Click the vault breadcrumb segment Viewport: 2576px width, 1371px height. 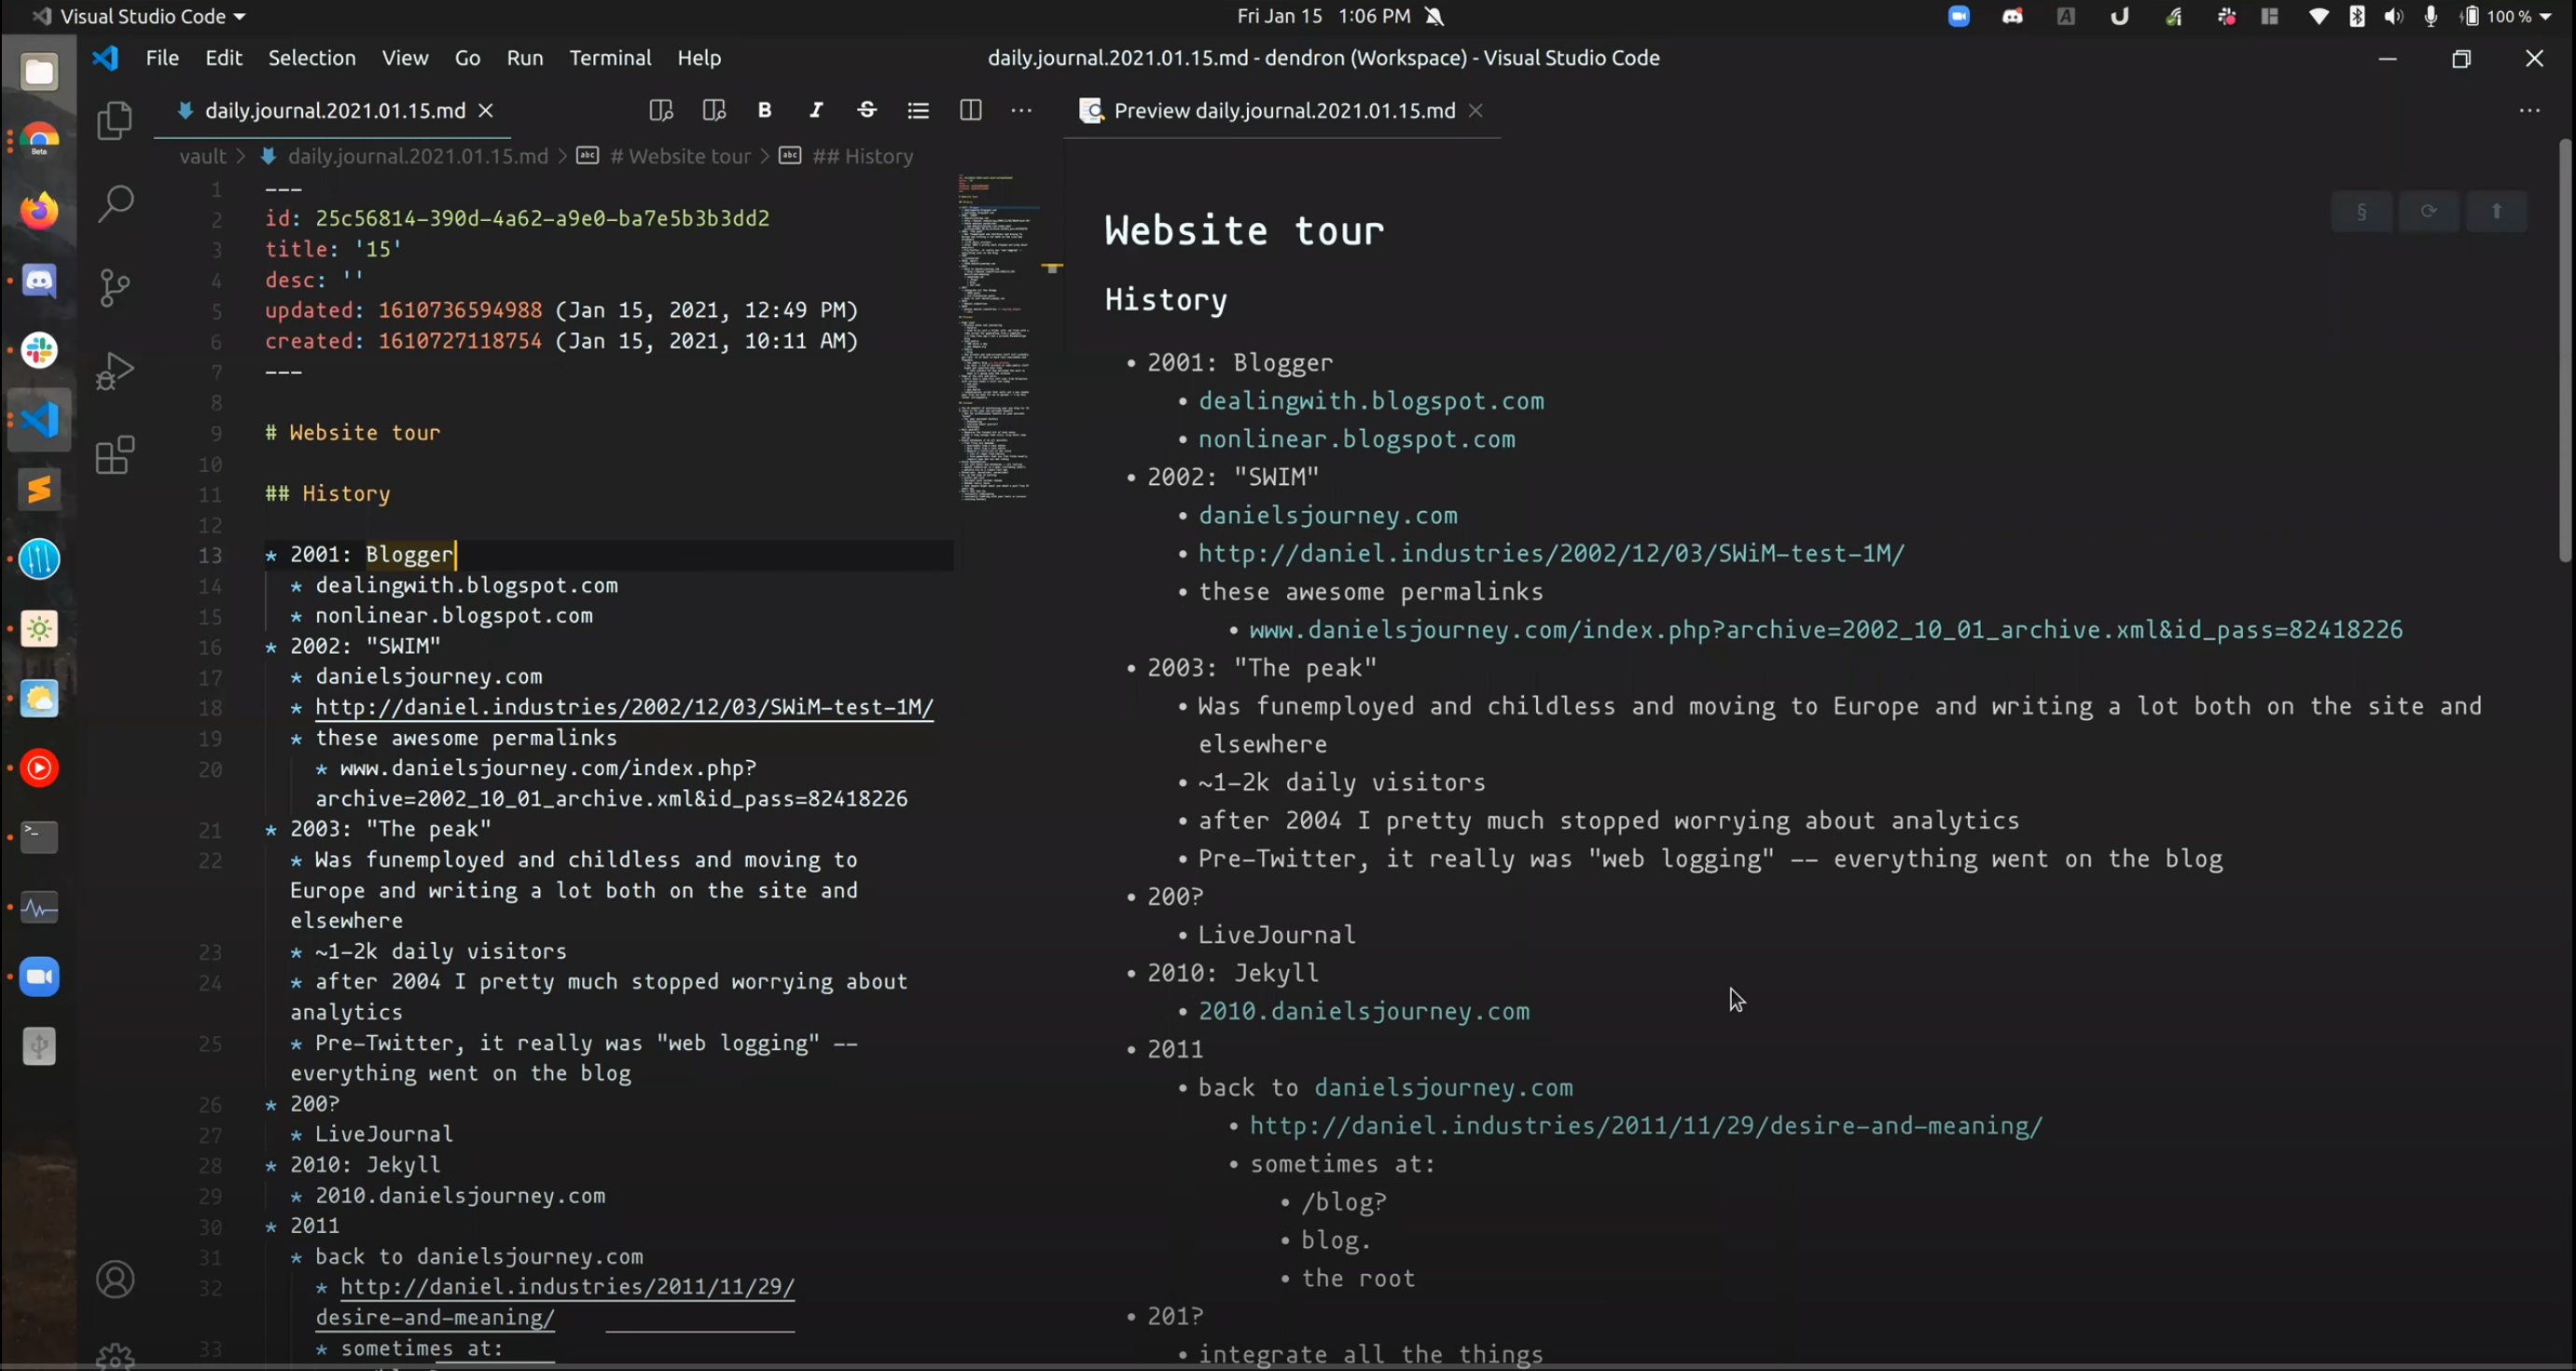(x=203, y=156)
